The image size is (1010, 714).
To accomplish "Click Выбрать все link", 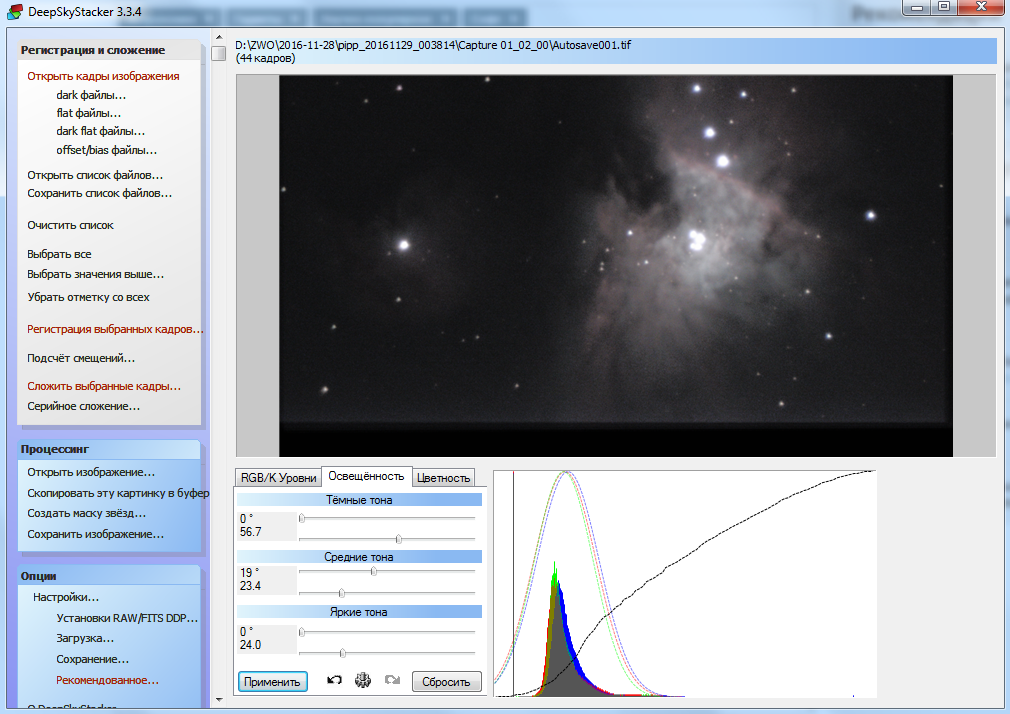I will point(59,254).
